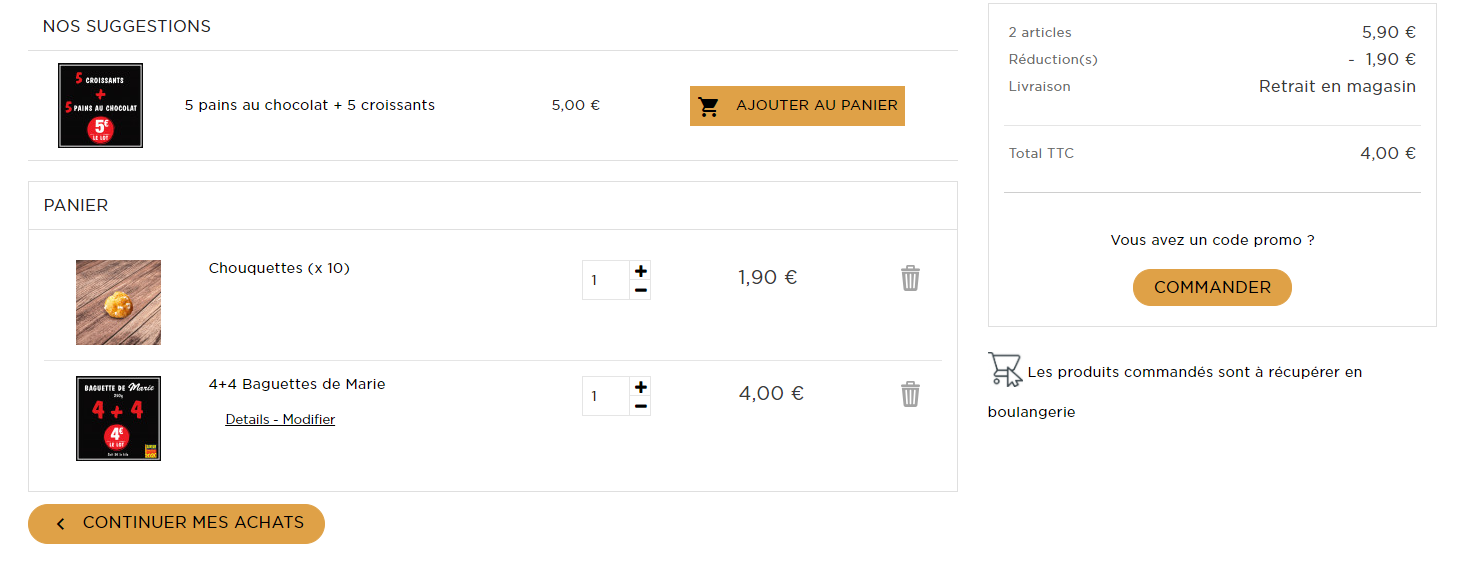Click the Chouquettes quantity field

pyautogui.click(x=606, y=280)
